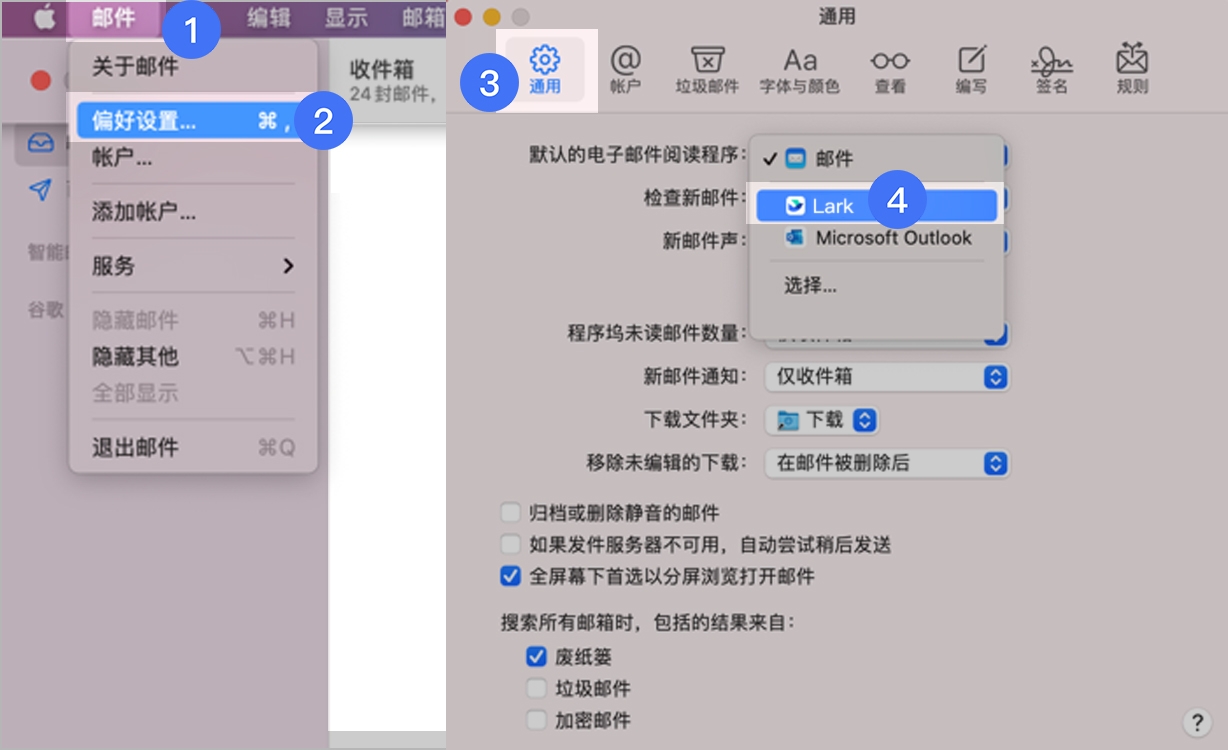
Task: Click the Apple logo menu
Action: coord(44,18)
